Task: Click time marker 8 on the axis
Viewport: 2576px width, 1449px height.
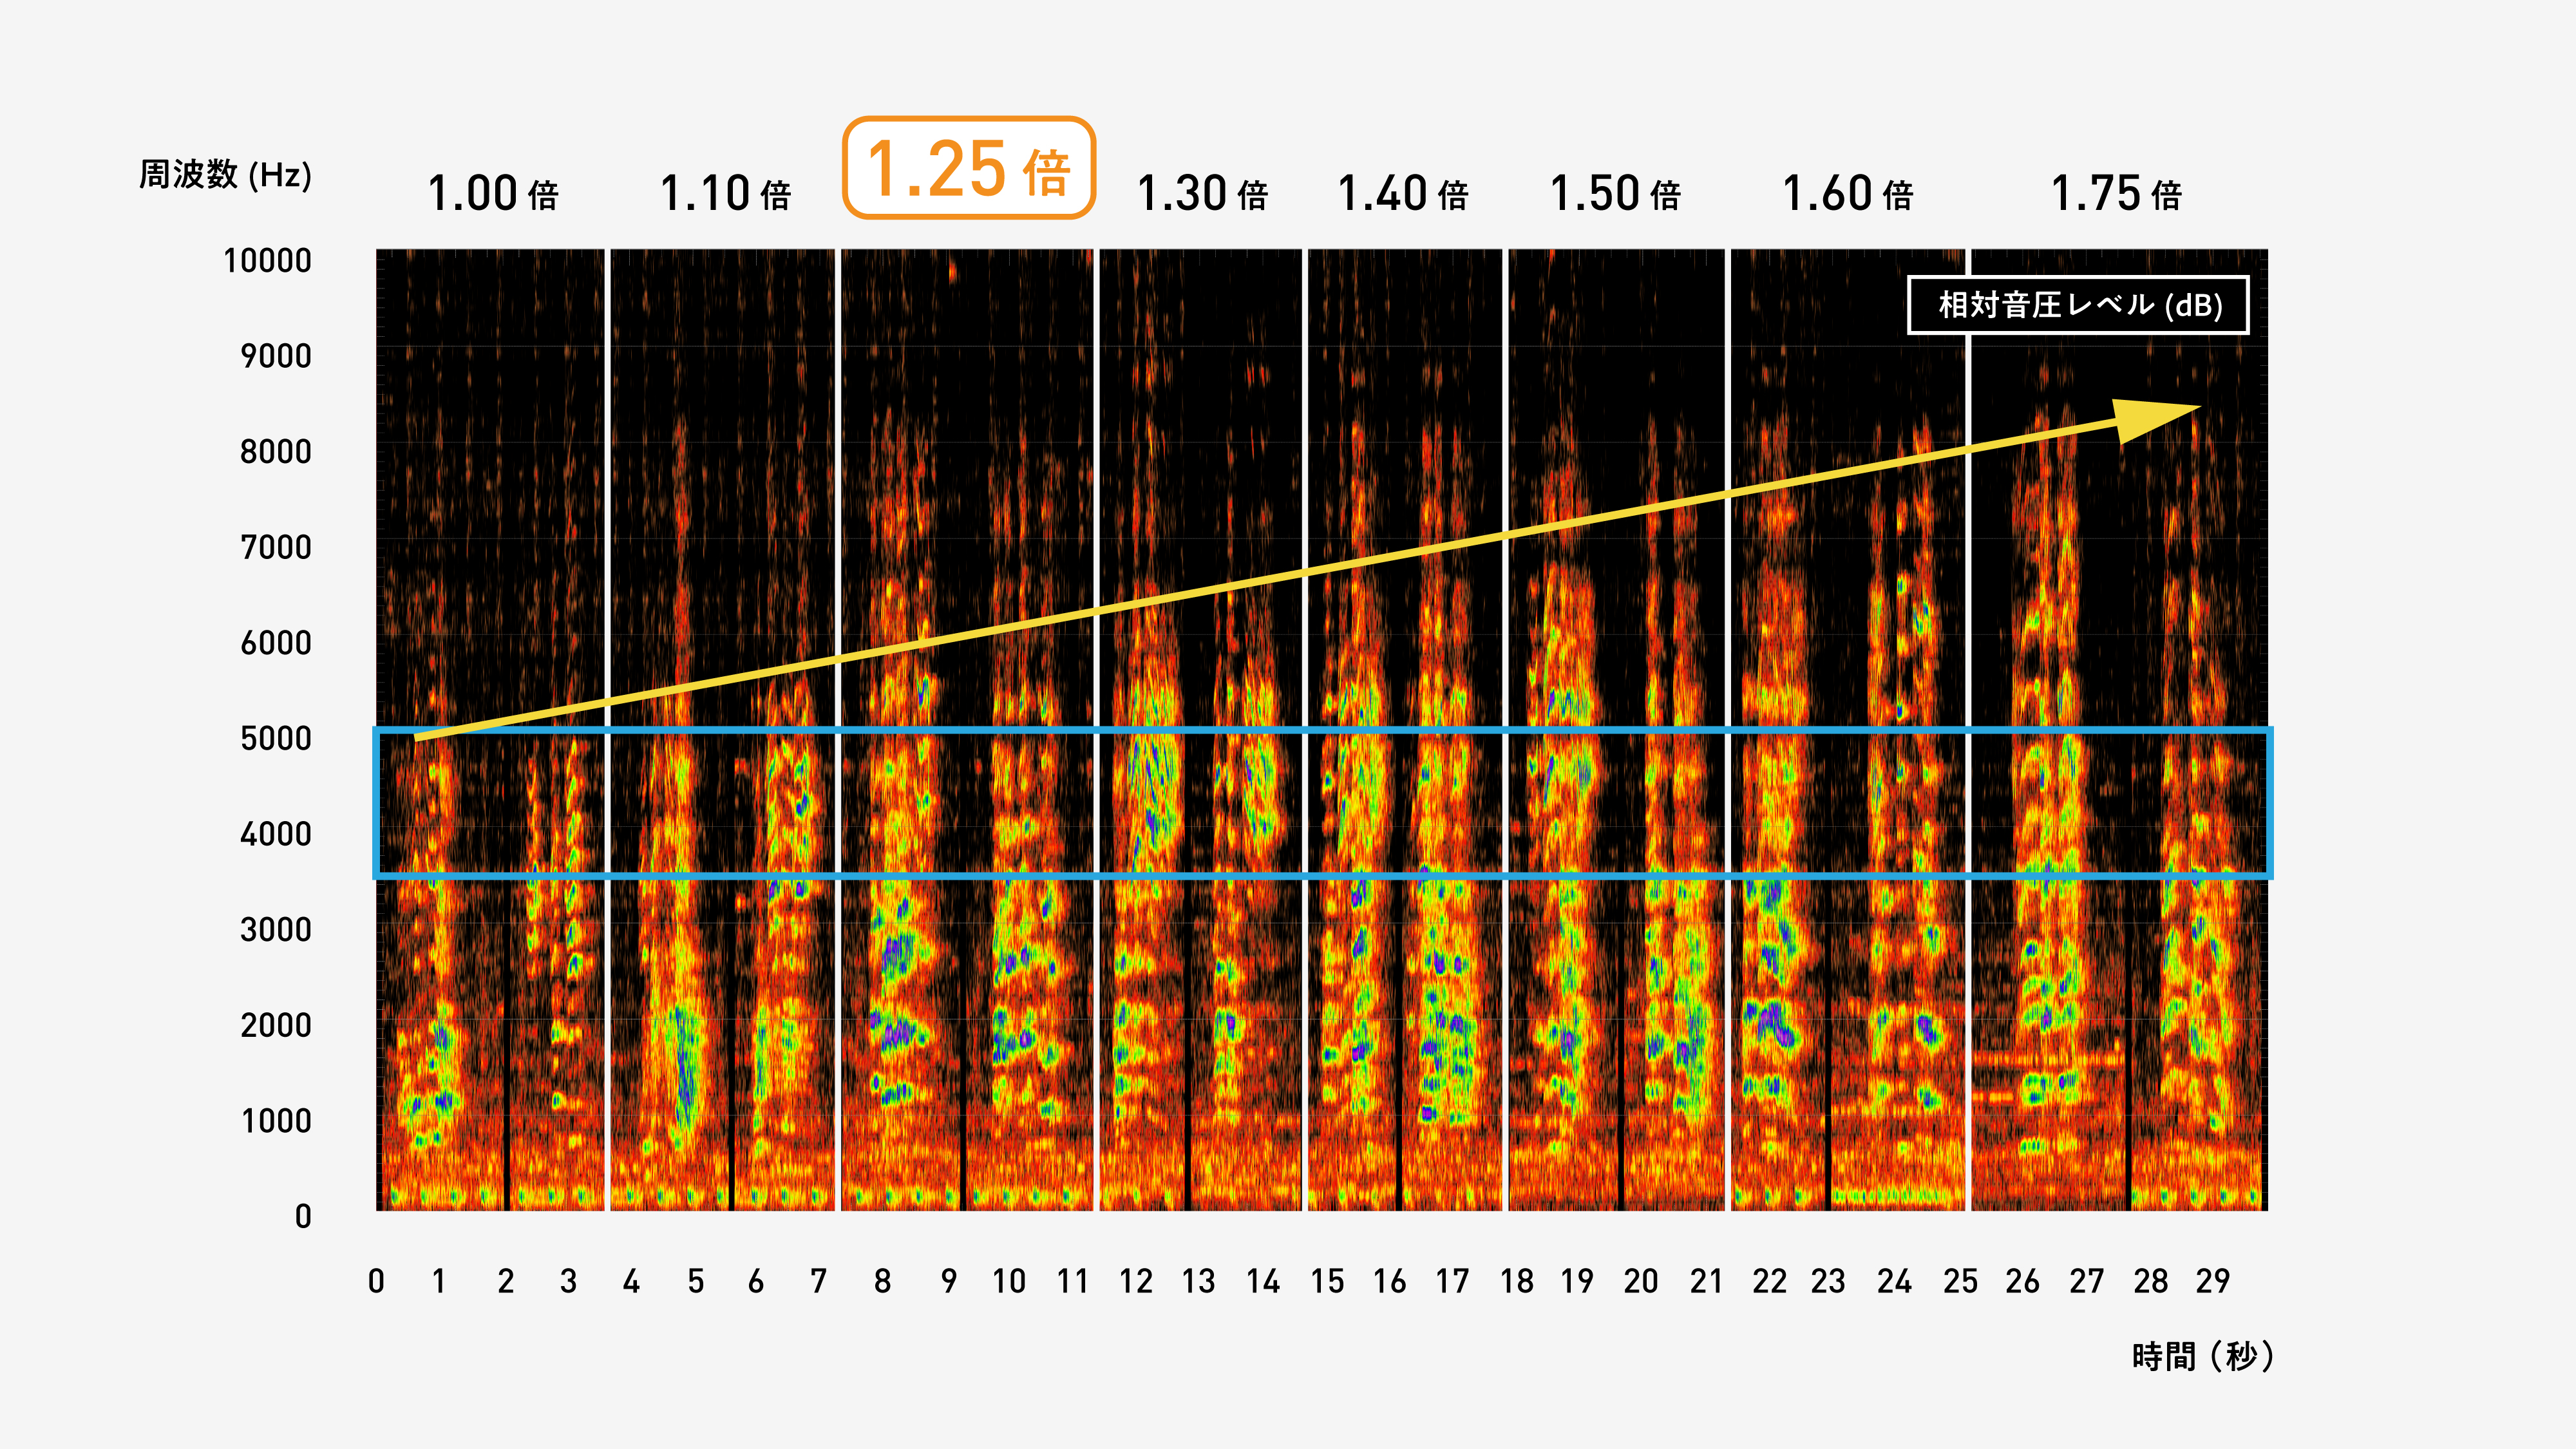Action: [x=882, y=1281]
